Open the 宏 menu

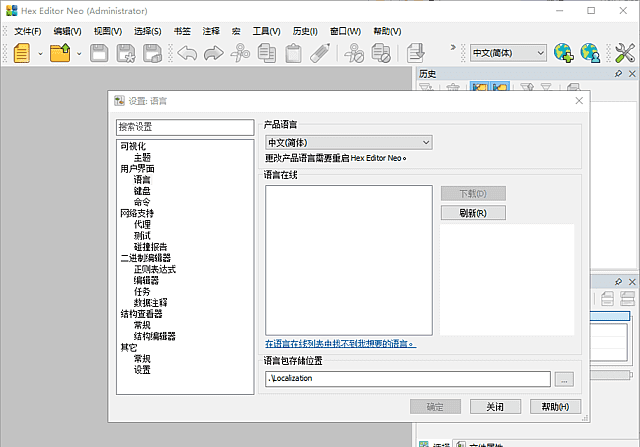pyautogui.click(x=236, y=31)
